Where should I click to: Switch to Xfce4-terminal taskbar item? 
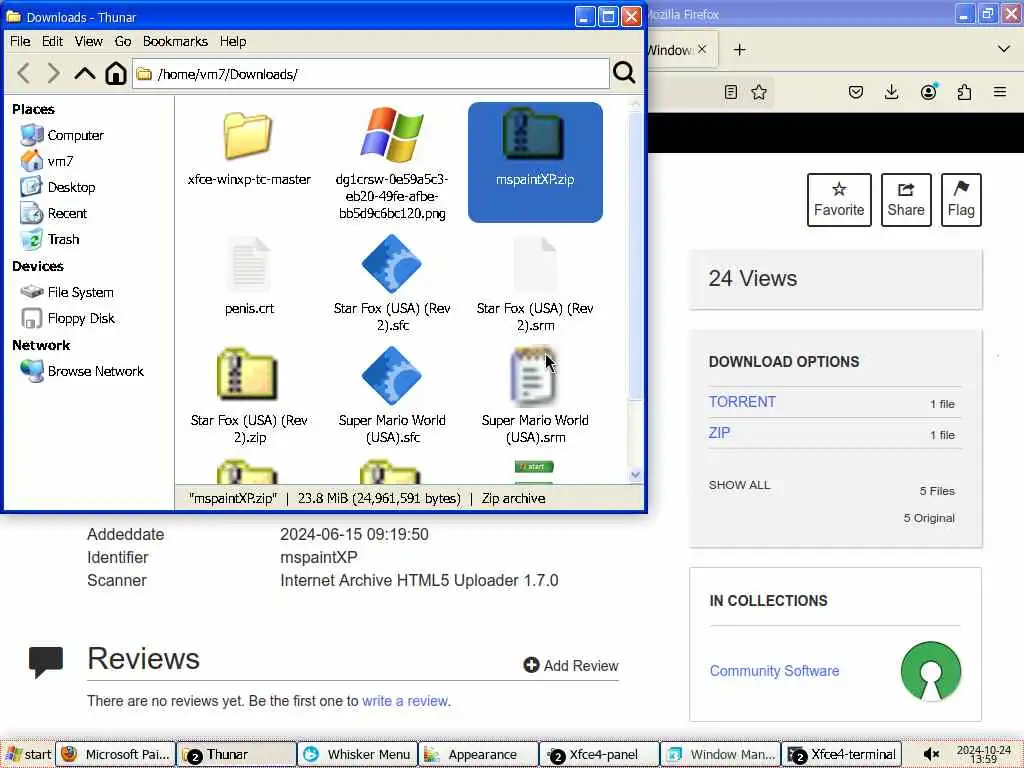coord(841,754)
